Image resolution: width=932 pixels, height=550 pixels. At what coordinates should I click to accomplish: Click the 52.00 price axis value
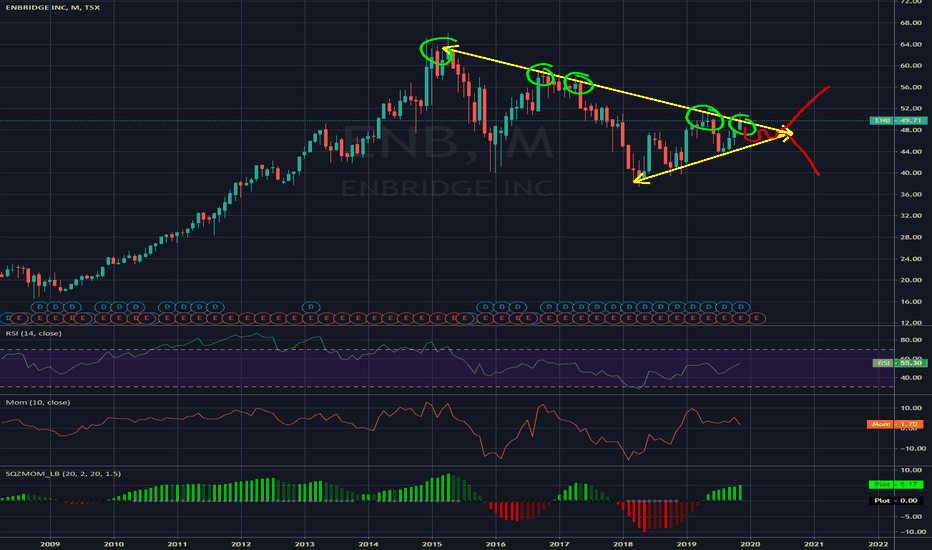(x=911, y=109)
